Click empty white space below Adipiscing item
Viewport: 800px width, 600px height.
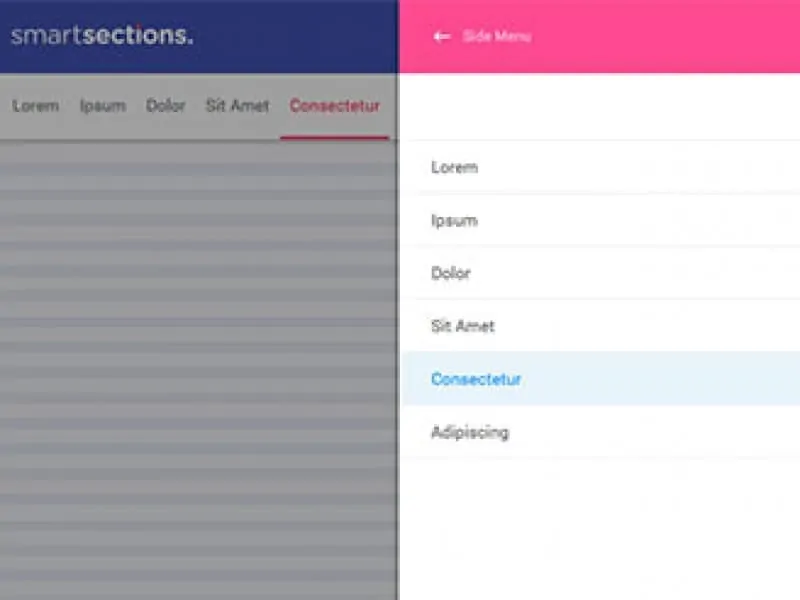(x=600, y=530)
